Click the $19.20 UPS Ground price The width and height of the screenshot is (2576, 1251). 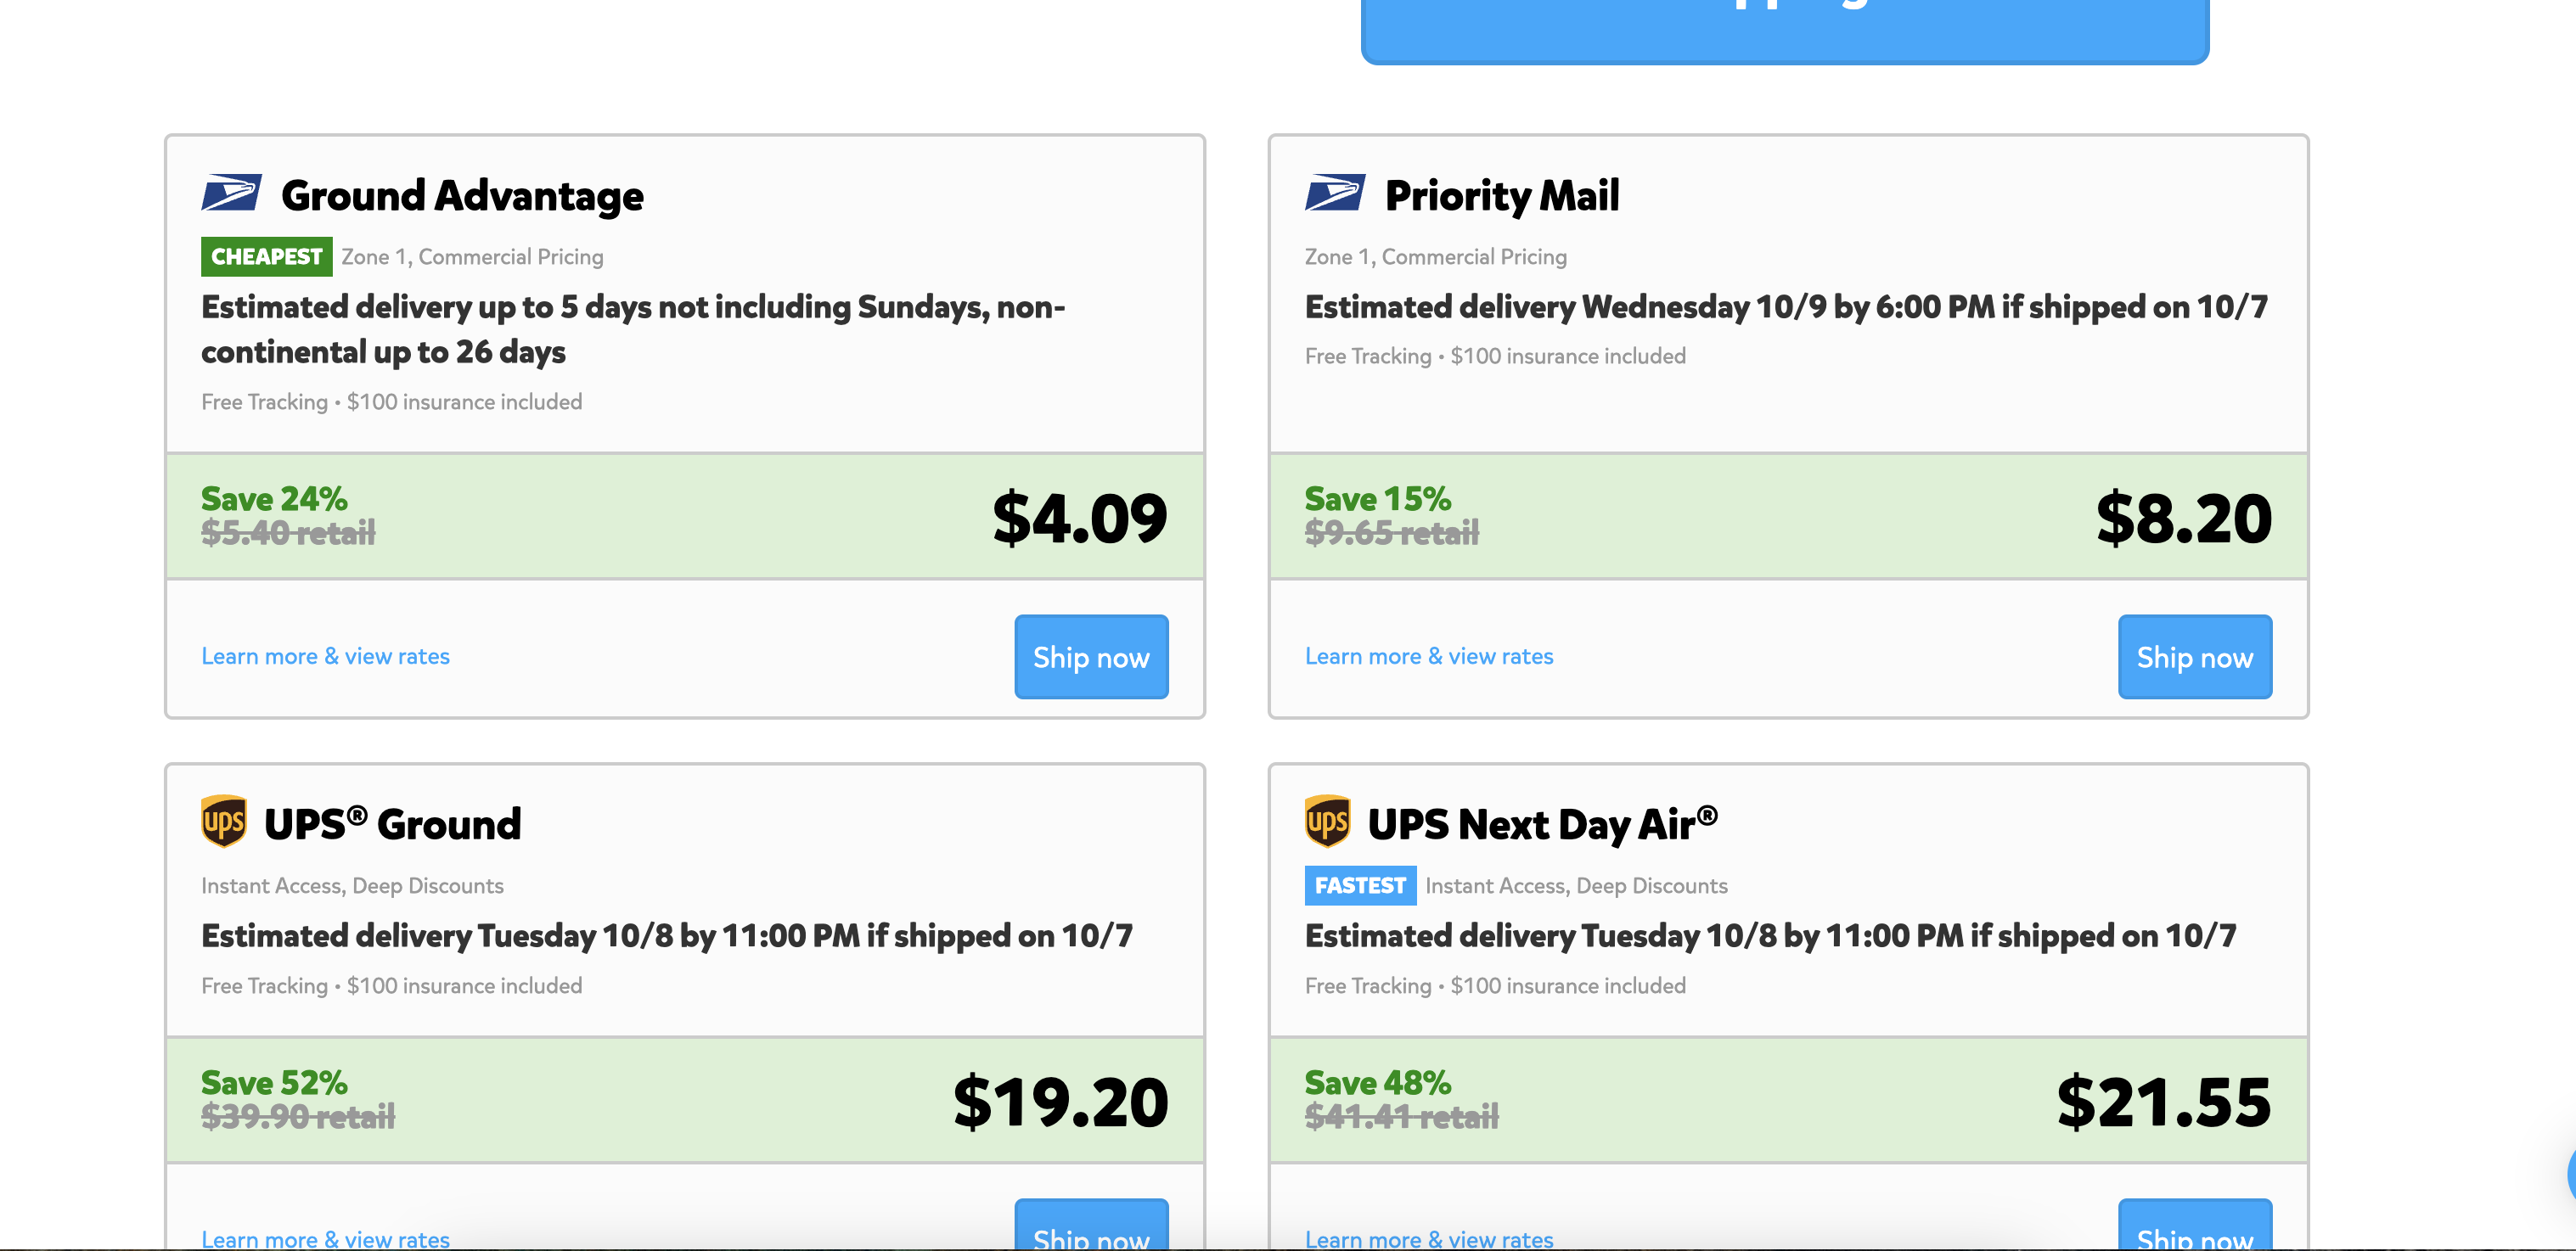click(x=1060, y=1101)
